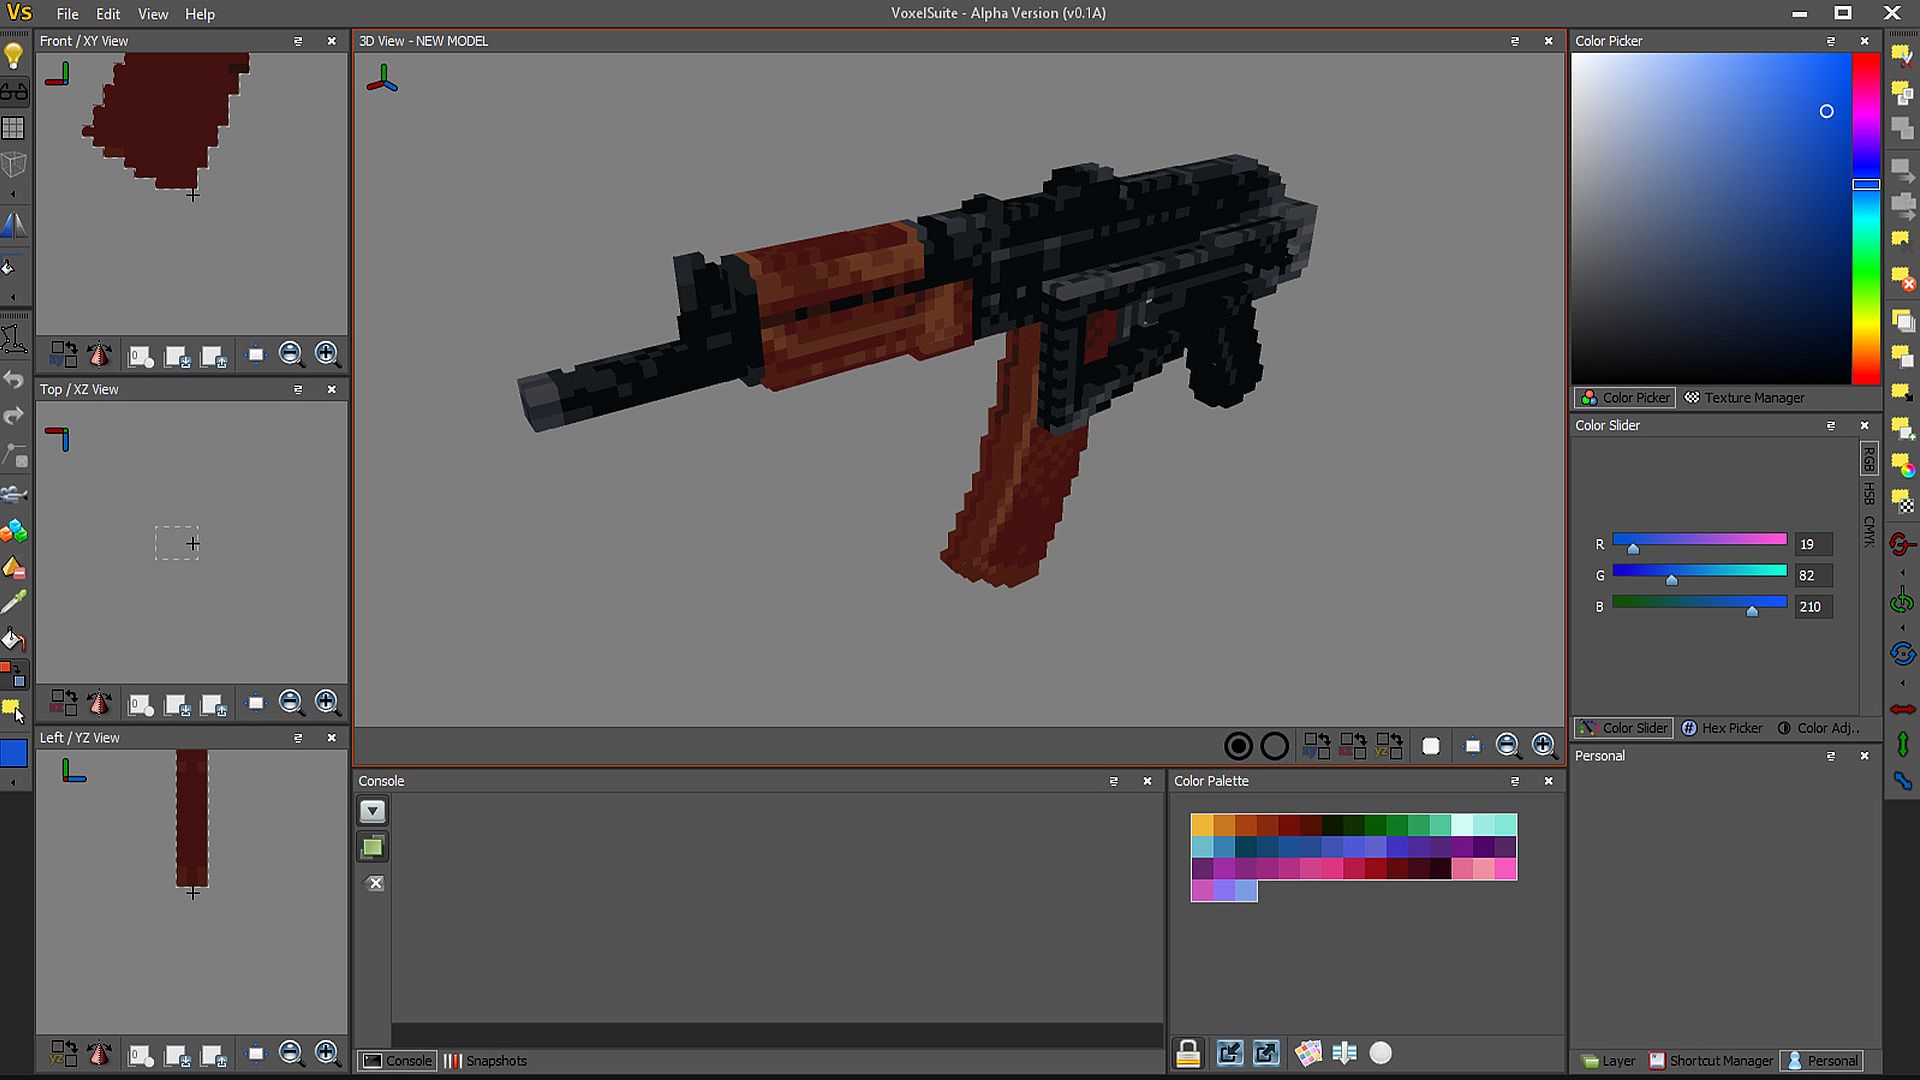Open float menu of Color Palette panel
This screenshot has width=1920, height=1080.
[1515, 781]
